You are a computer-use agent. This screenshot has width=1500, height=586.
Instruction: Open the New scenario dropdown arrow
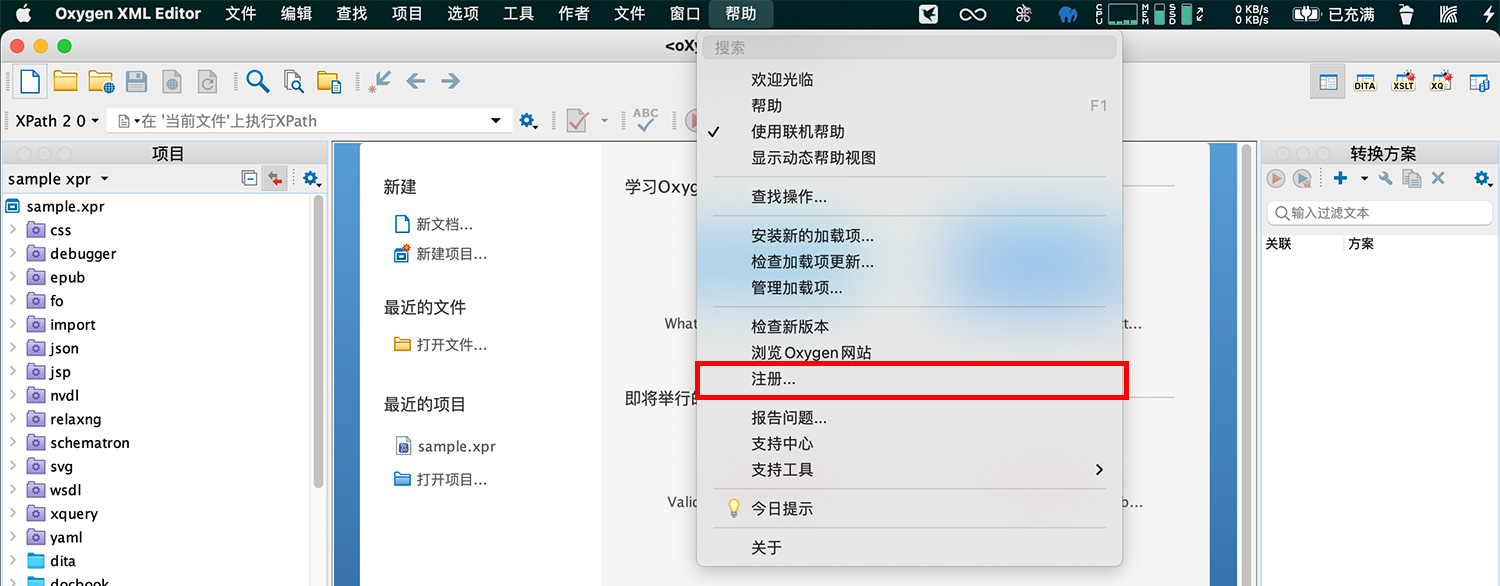tap(1364, 178)
